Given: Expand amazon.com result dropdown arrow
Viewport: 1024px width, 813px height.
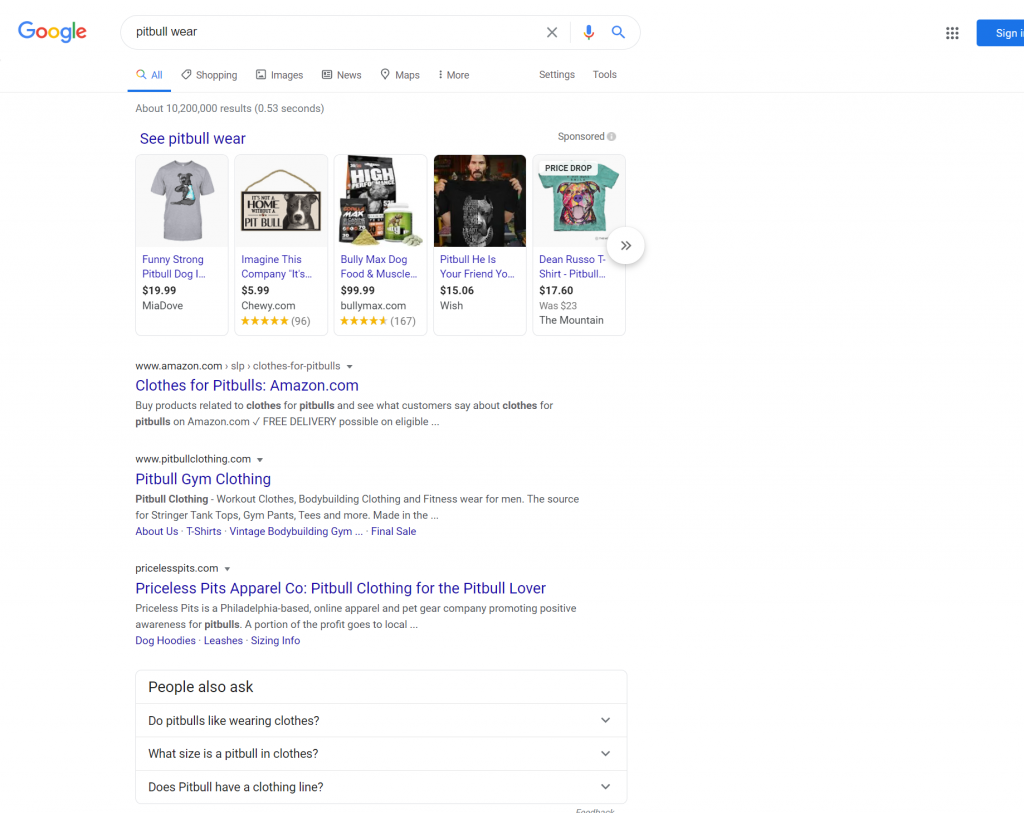Looking at the screenshot, I should 349,366.
